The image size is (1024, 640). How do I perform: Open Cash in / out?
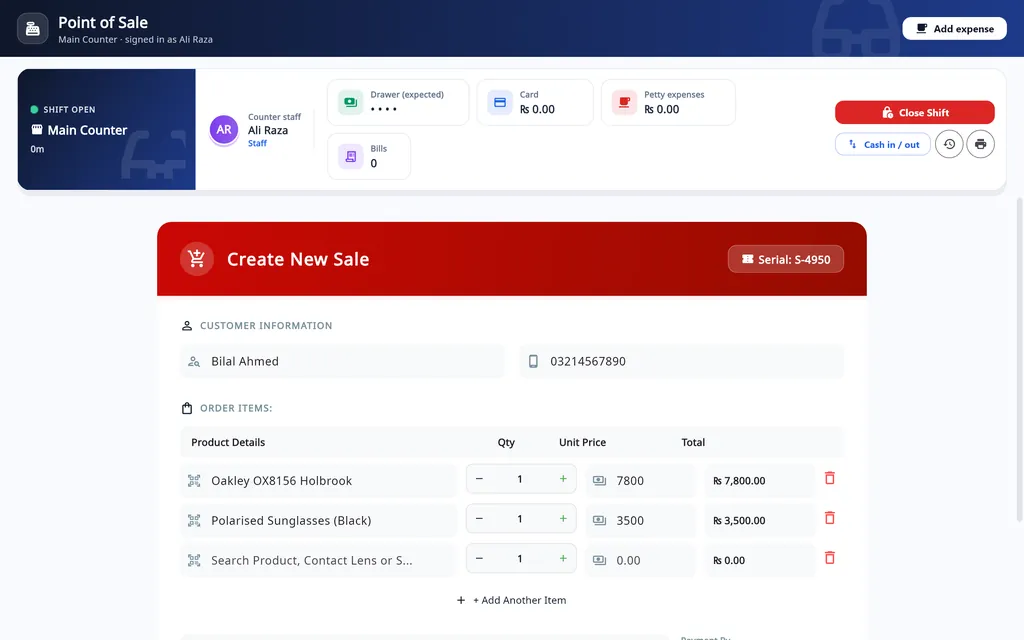click(882, 144)
